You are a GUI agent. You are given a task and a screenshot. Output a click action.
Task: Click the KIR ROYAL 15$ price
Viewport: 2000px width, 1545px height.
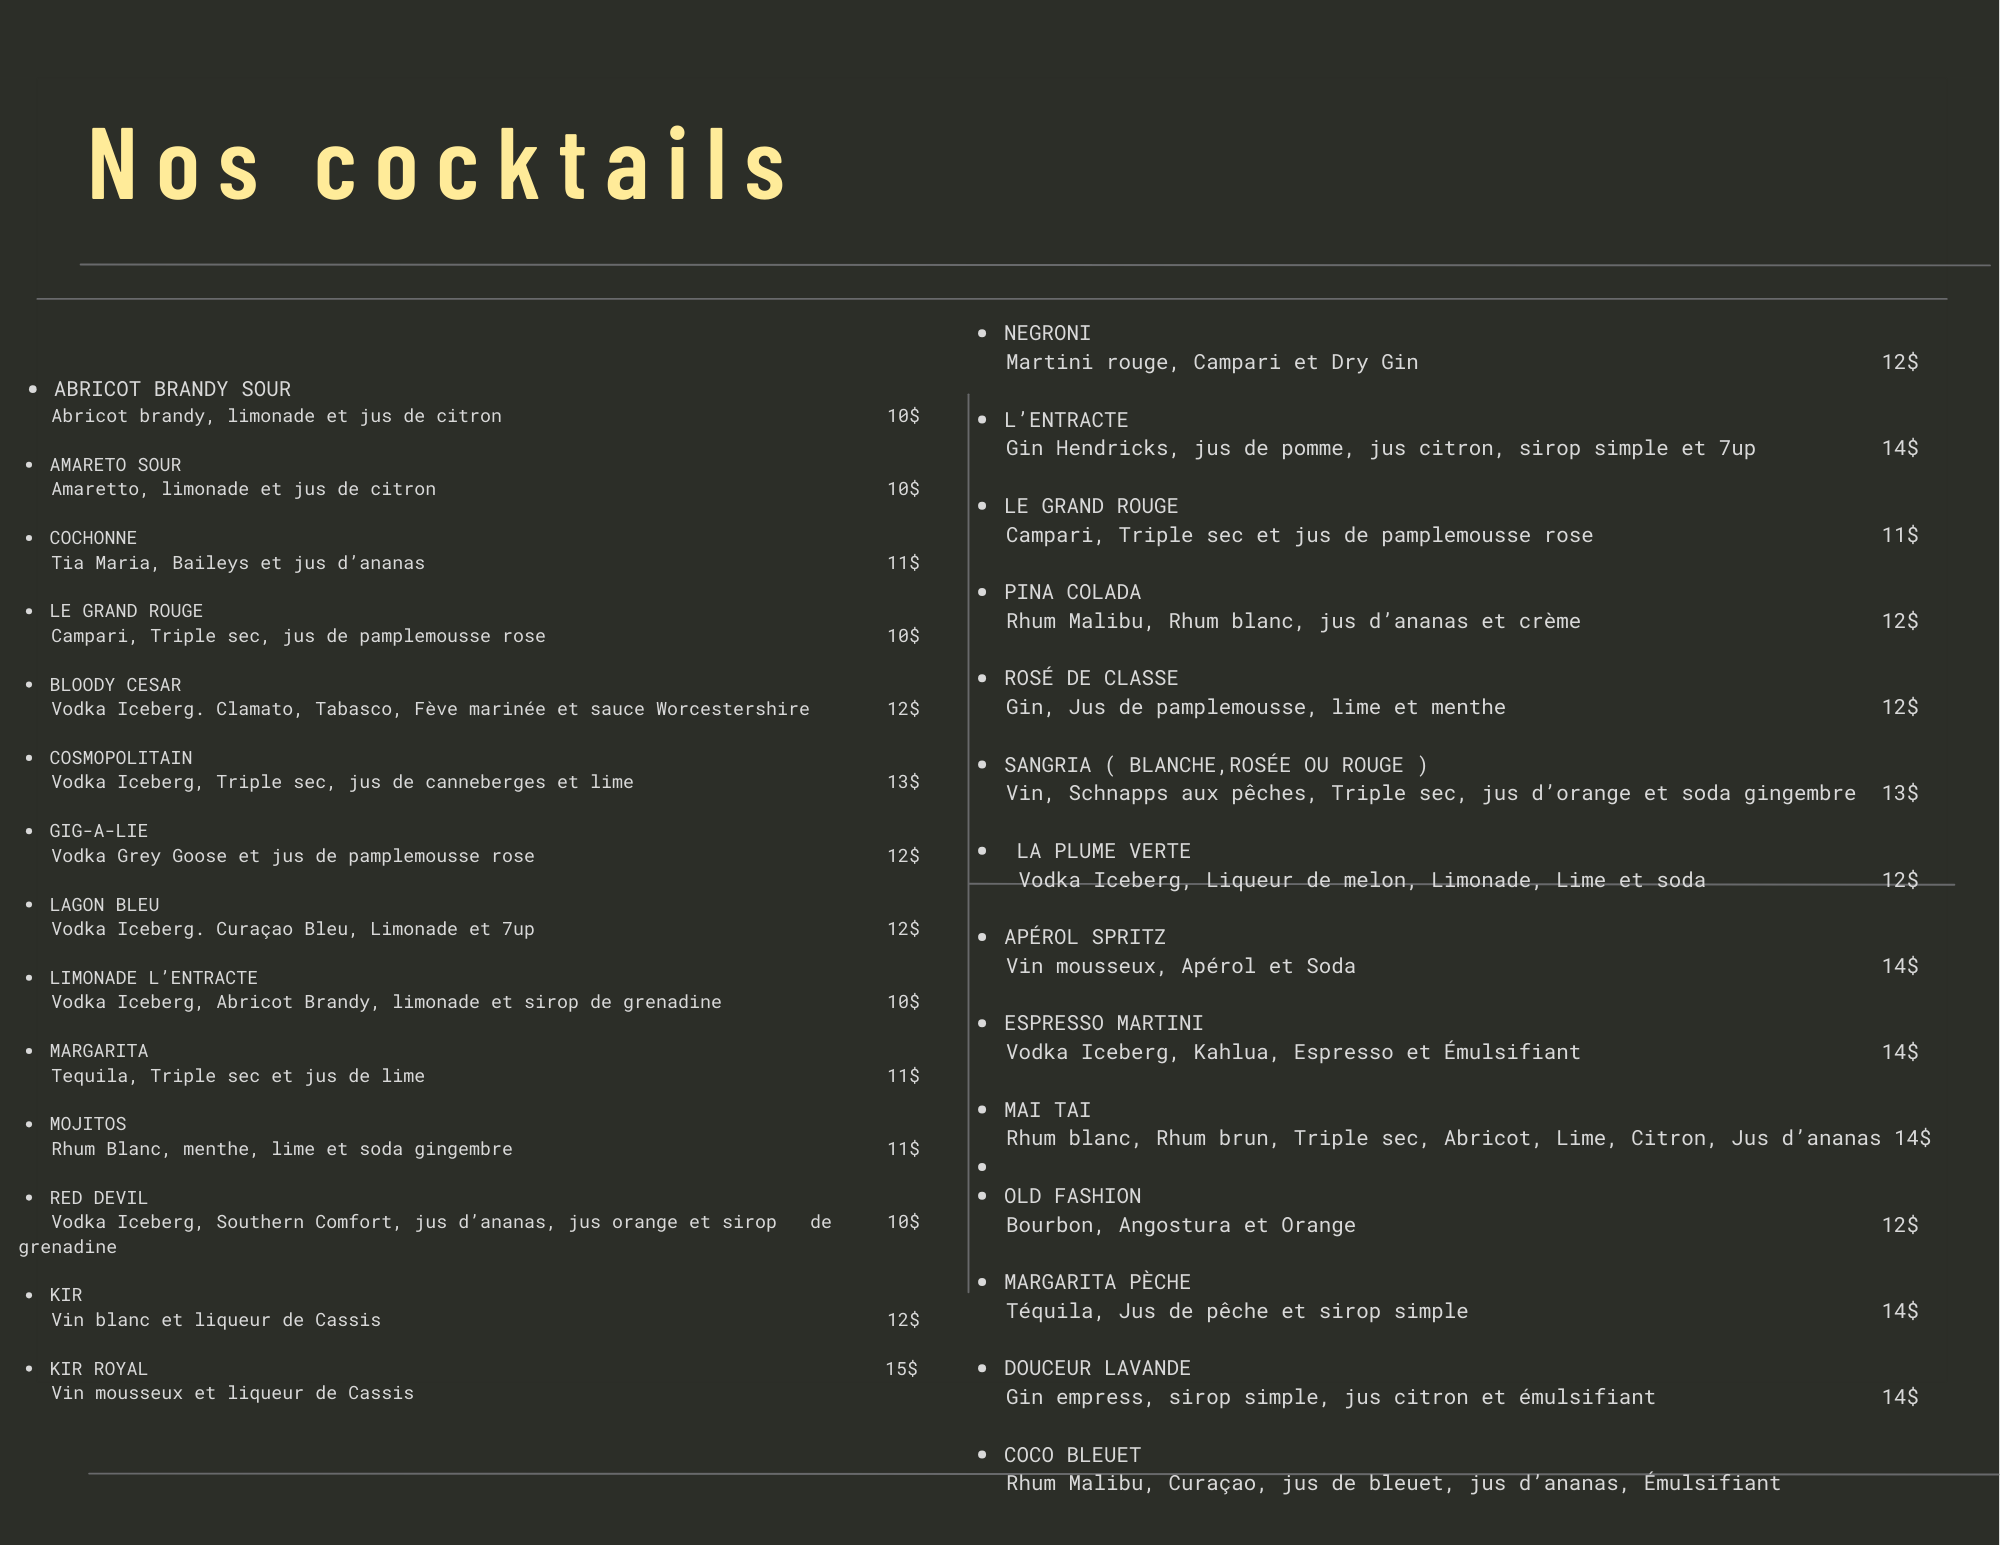tap(900, 1369)
